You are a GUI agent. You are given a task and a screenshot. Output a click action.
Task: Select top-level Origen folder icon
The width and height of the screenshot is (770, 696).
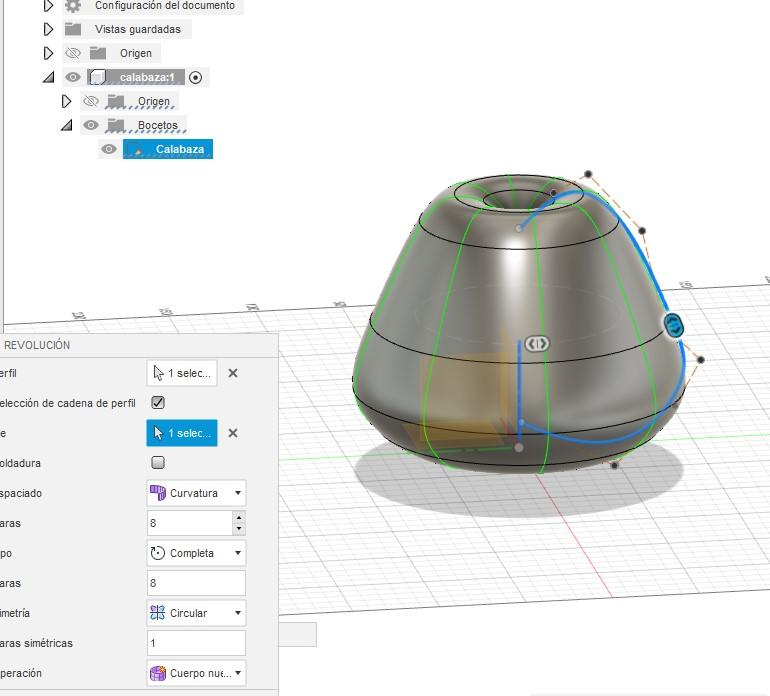click(98, 53)
